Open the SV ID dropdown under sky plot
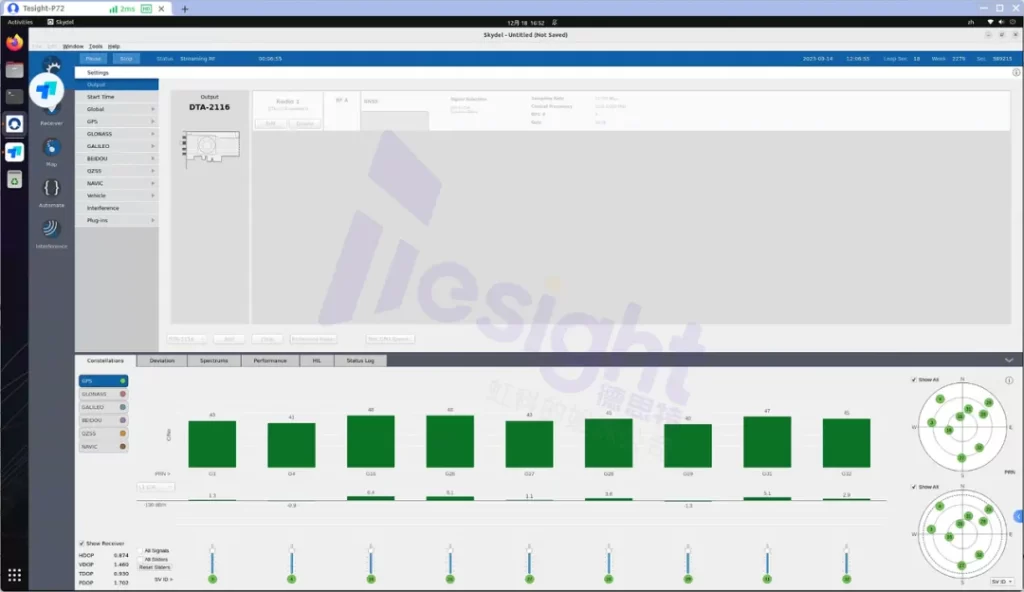 [x=1000, y=581]
